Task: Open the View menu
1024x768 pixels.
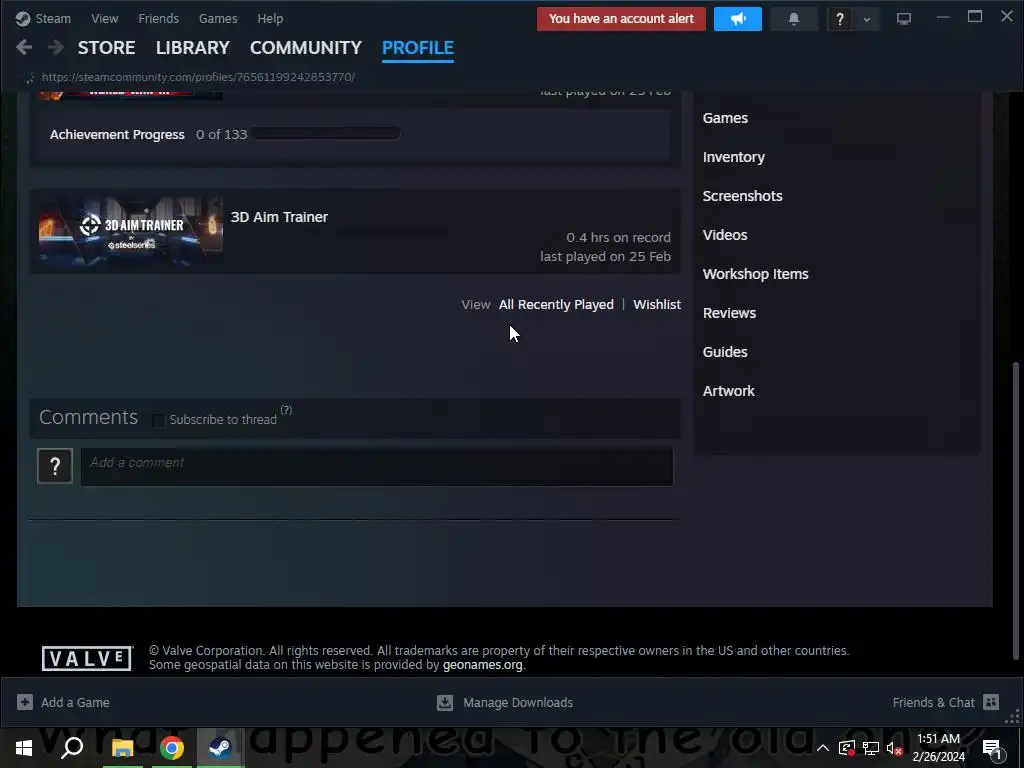Action: tap(104, 18)
